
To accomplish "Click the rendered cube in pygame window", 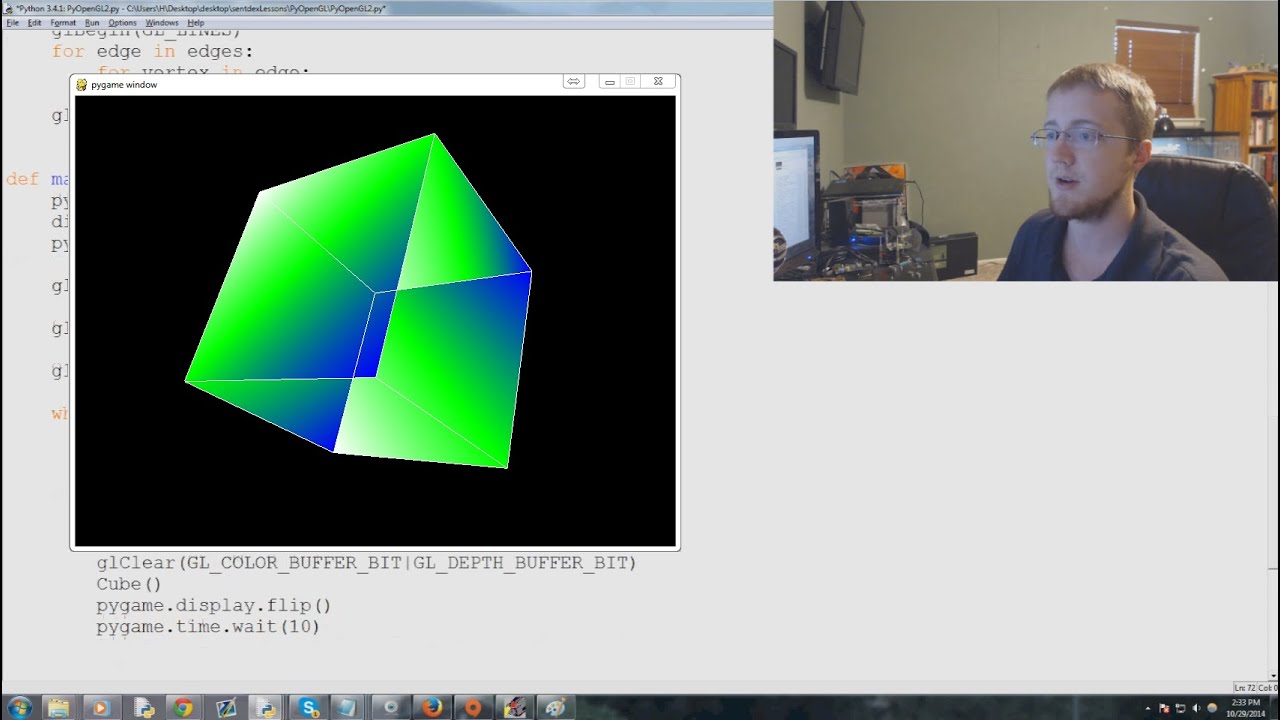I will (360, 300).
